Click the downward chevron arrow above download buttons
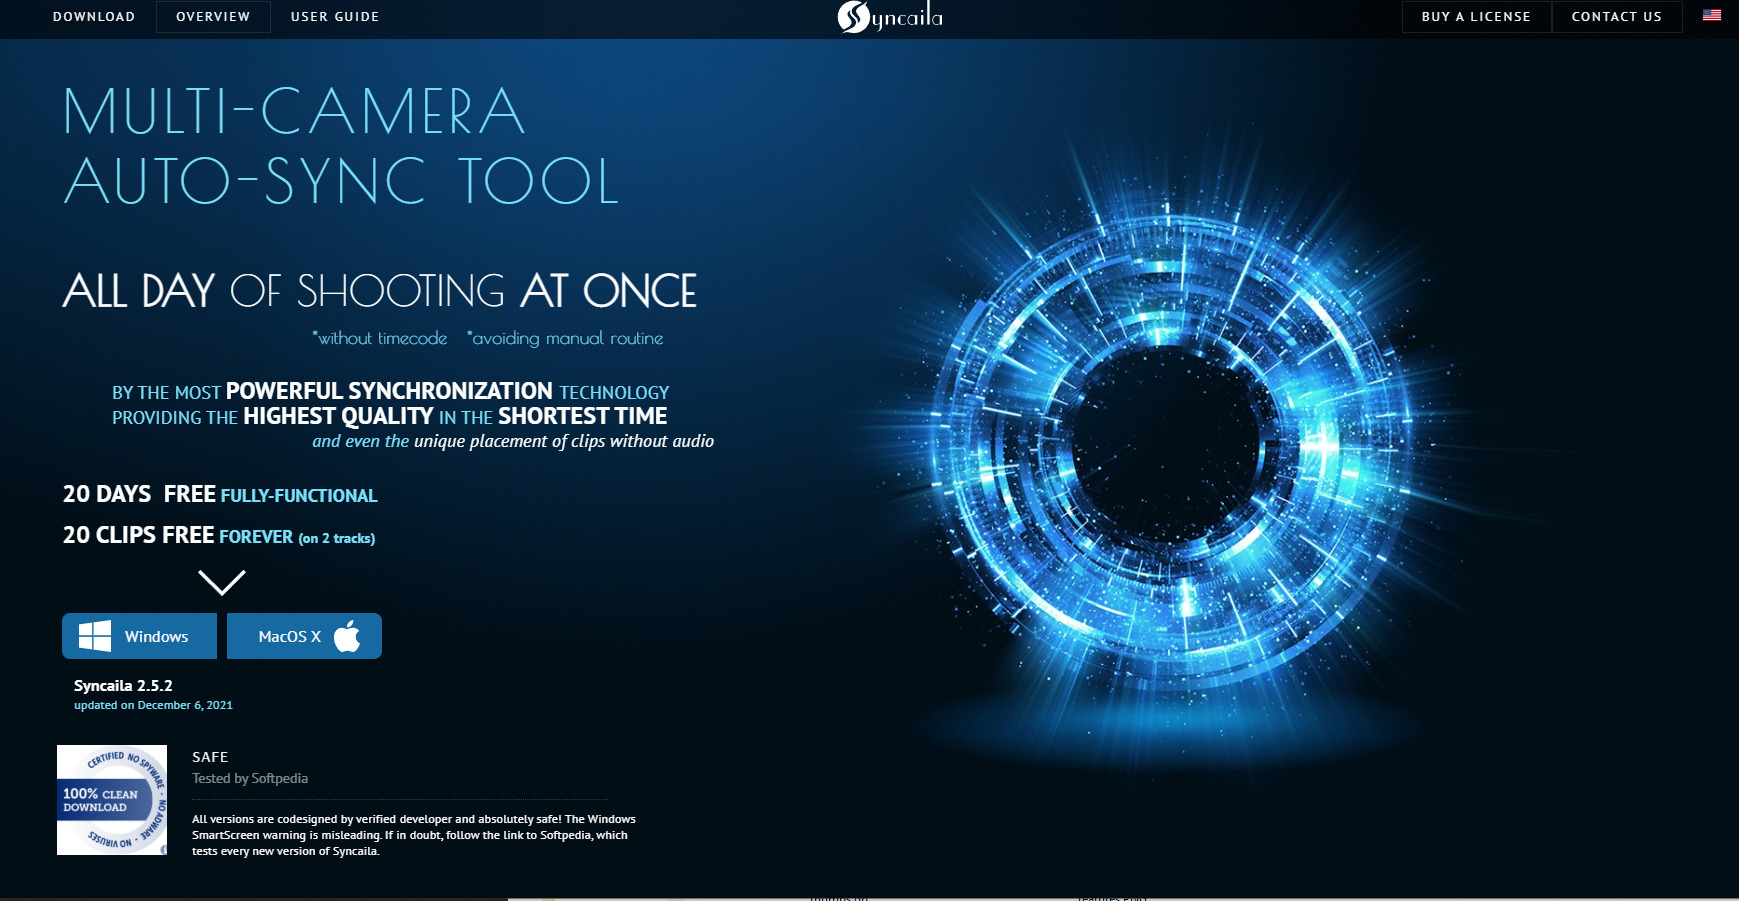This screenshot has width=1739, height=901. click(222, 582)
